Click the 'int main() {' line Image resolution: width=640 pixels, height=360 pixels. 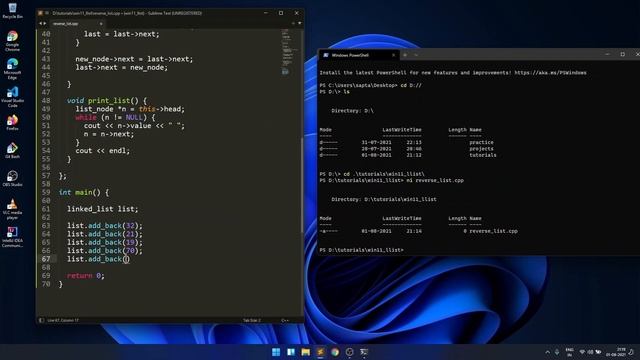84,192
